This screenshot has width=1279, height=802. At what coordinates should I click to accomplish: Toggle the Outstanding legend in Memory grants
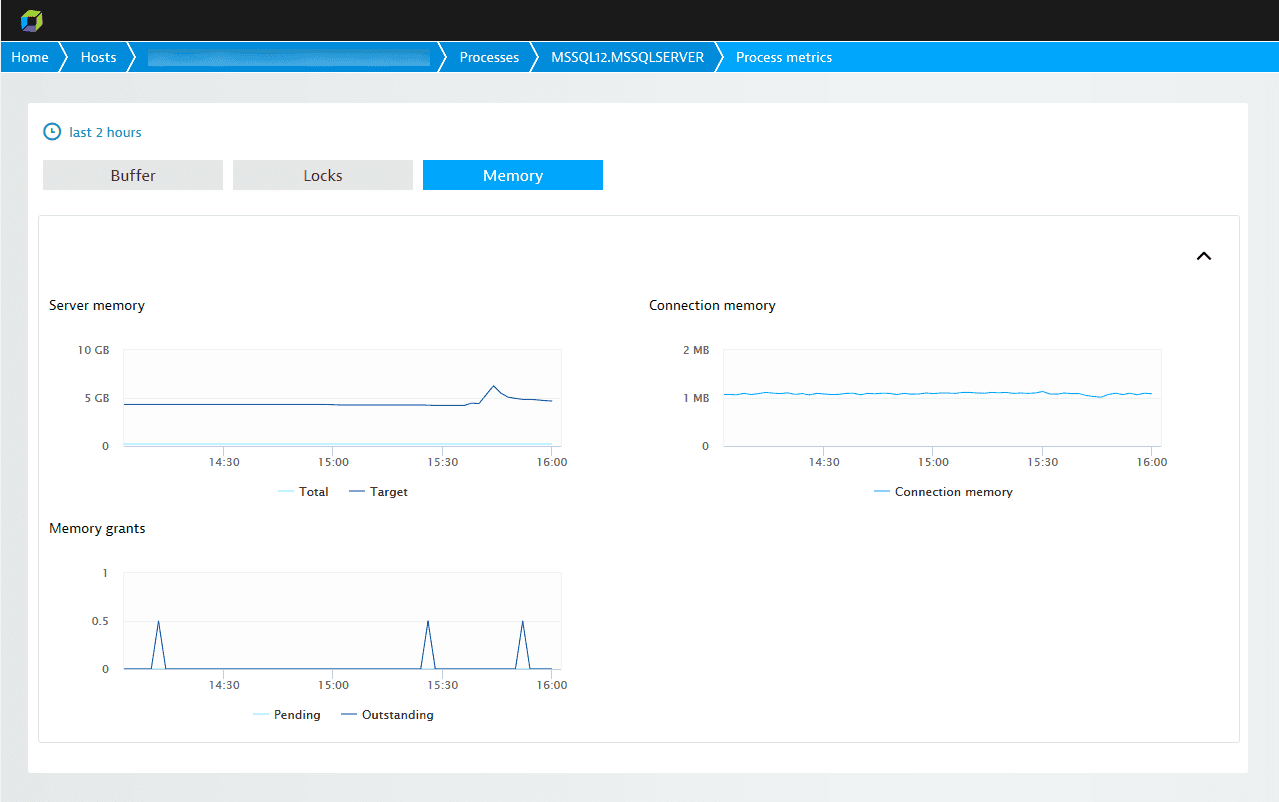click(x=387, y=715)
